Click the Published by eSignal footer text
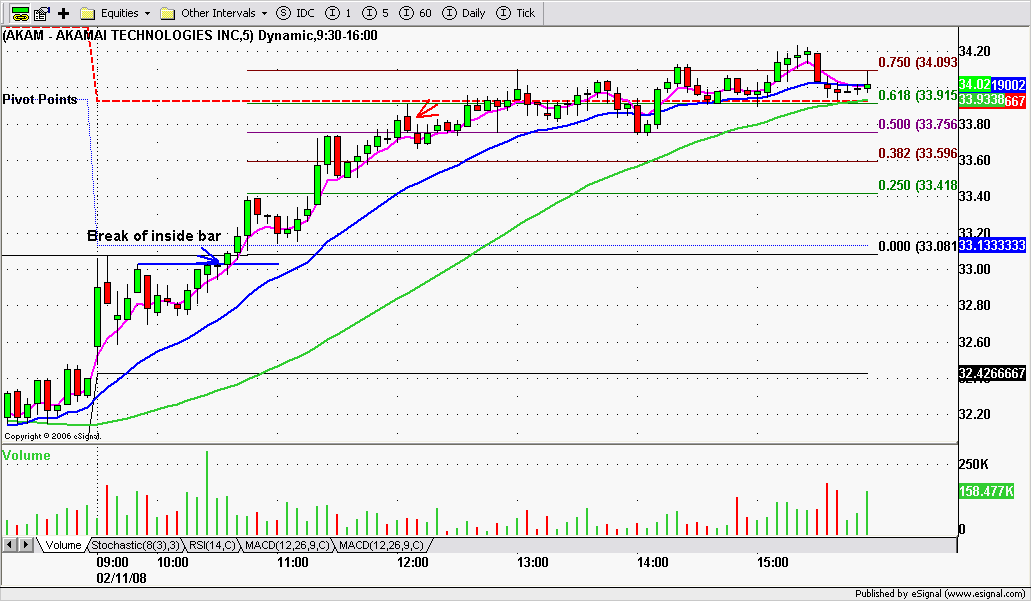 [940, 594]
